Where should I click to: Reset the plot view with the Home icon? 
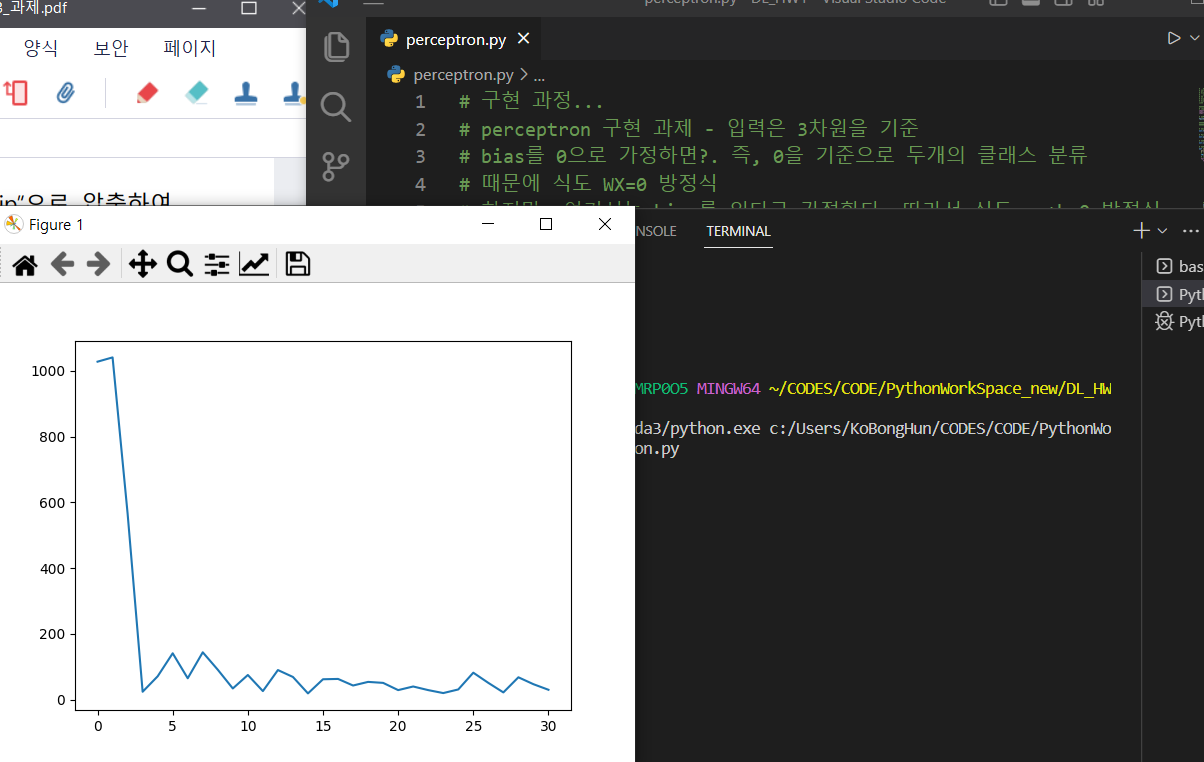(24, 263)
